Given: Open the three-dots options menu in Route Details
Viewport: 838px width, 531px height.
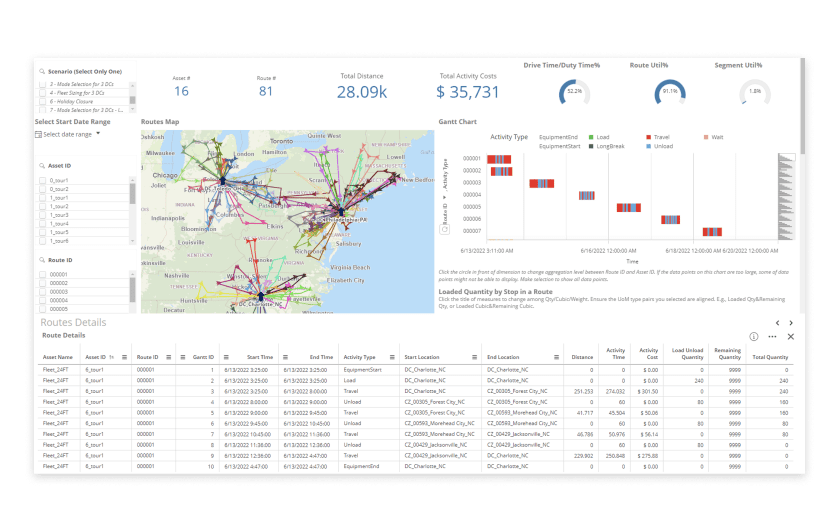Looking at the screenshot, I should pos(772,337).
